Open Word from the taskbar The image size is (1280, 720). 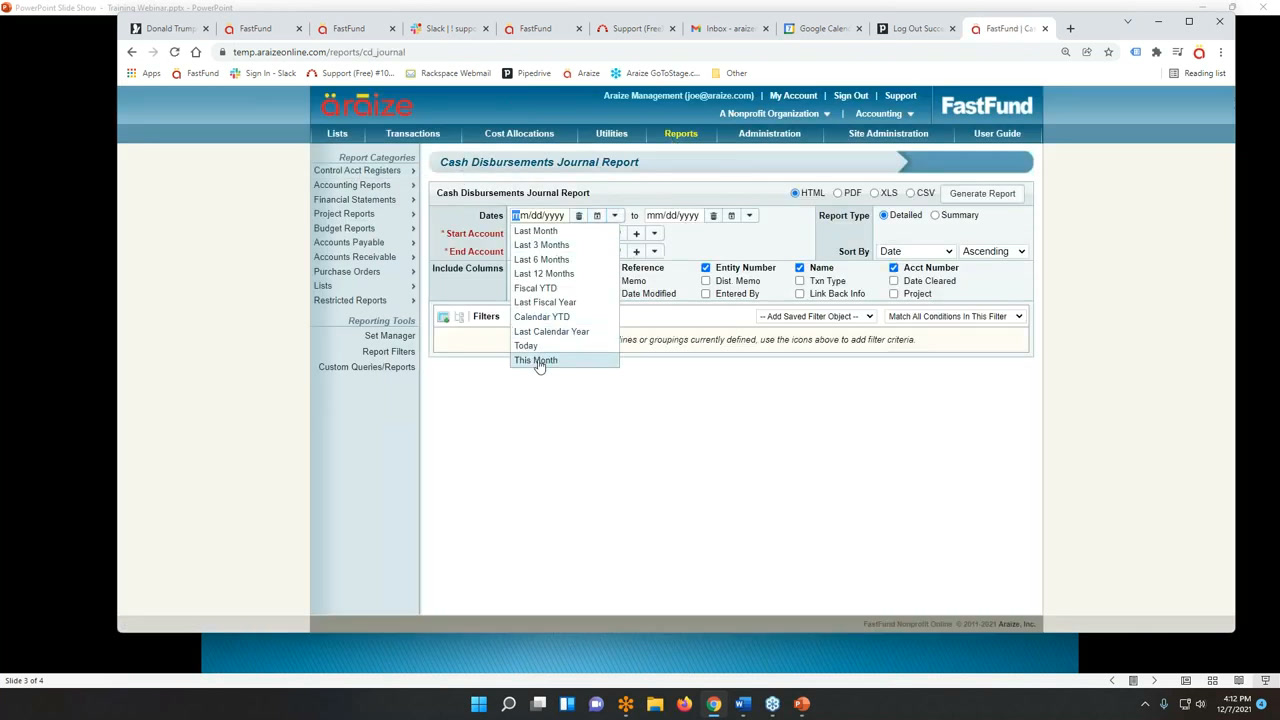[x=743, y=704]
